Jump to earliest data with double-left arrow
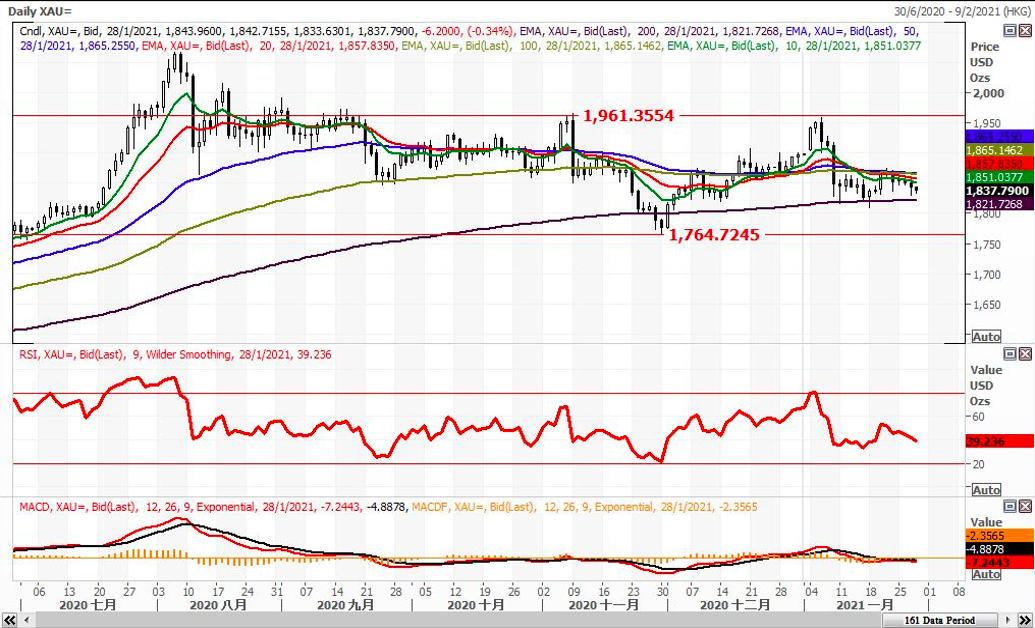The width and height of the screenshot is (1035, 628). tap(7, 621)
